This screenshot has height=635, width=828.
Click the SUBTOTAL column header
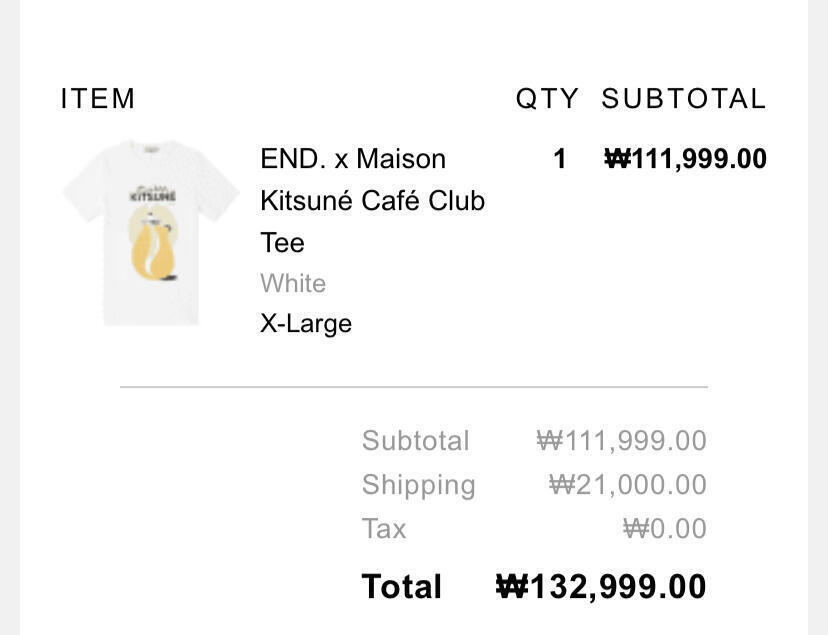click(x=684, y=99)
